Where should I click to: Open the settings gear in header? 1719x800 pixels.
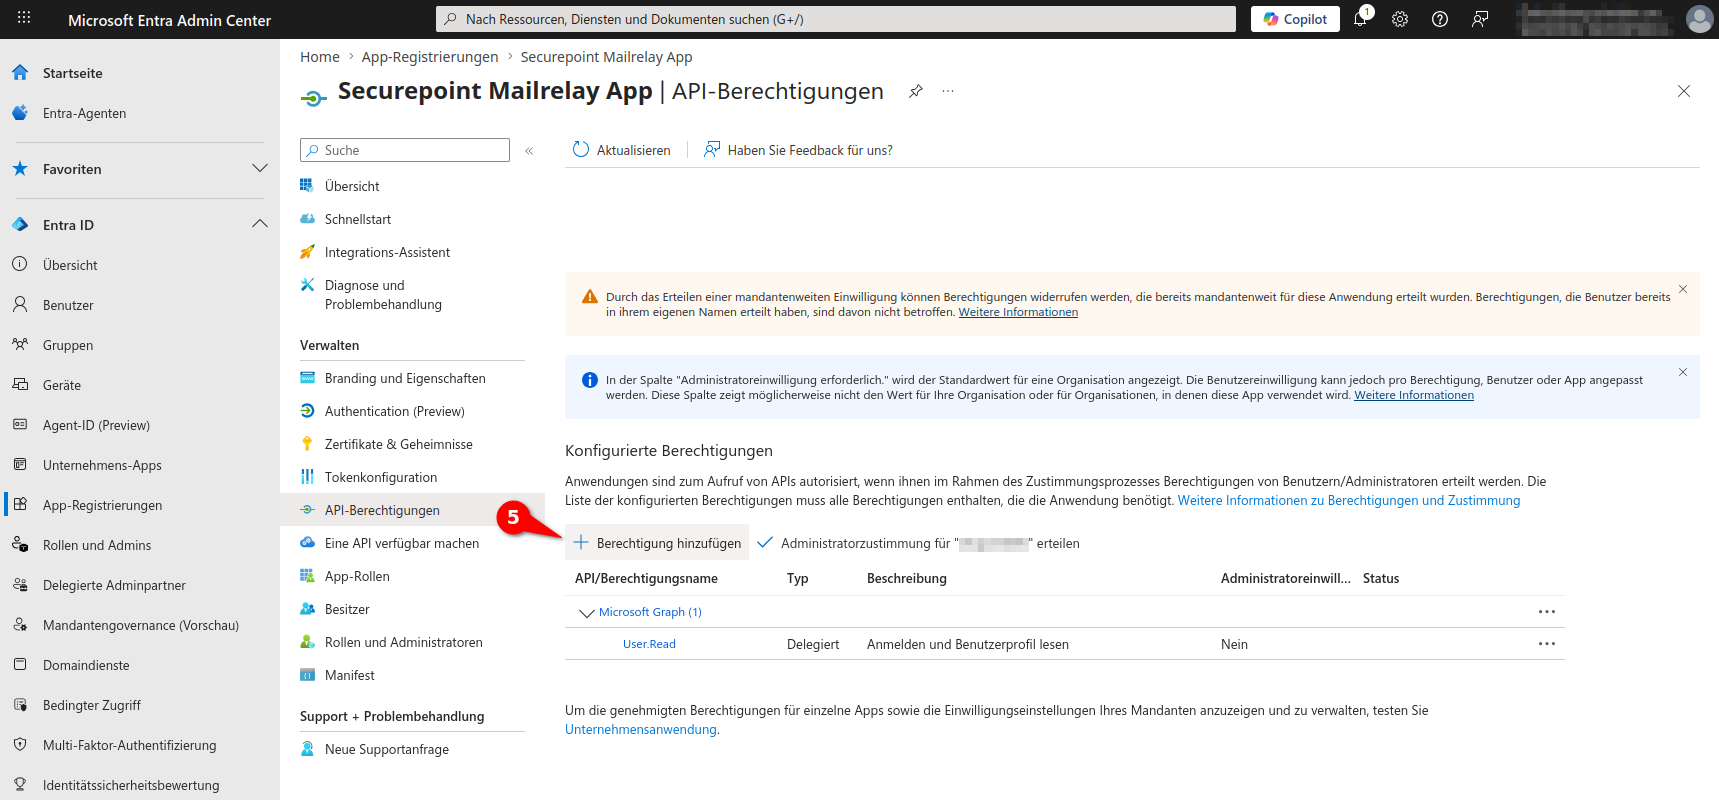click(x=1400, y=19)
